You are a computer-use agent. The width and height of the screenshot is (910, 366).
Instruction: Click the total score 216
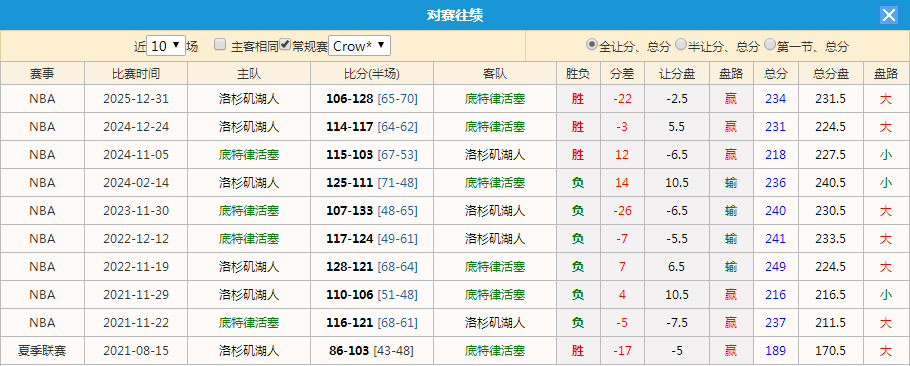pos(775,295)
